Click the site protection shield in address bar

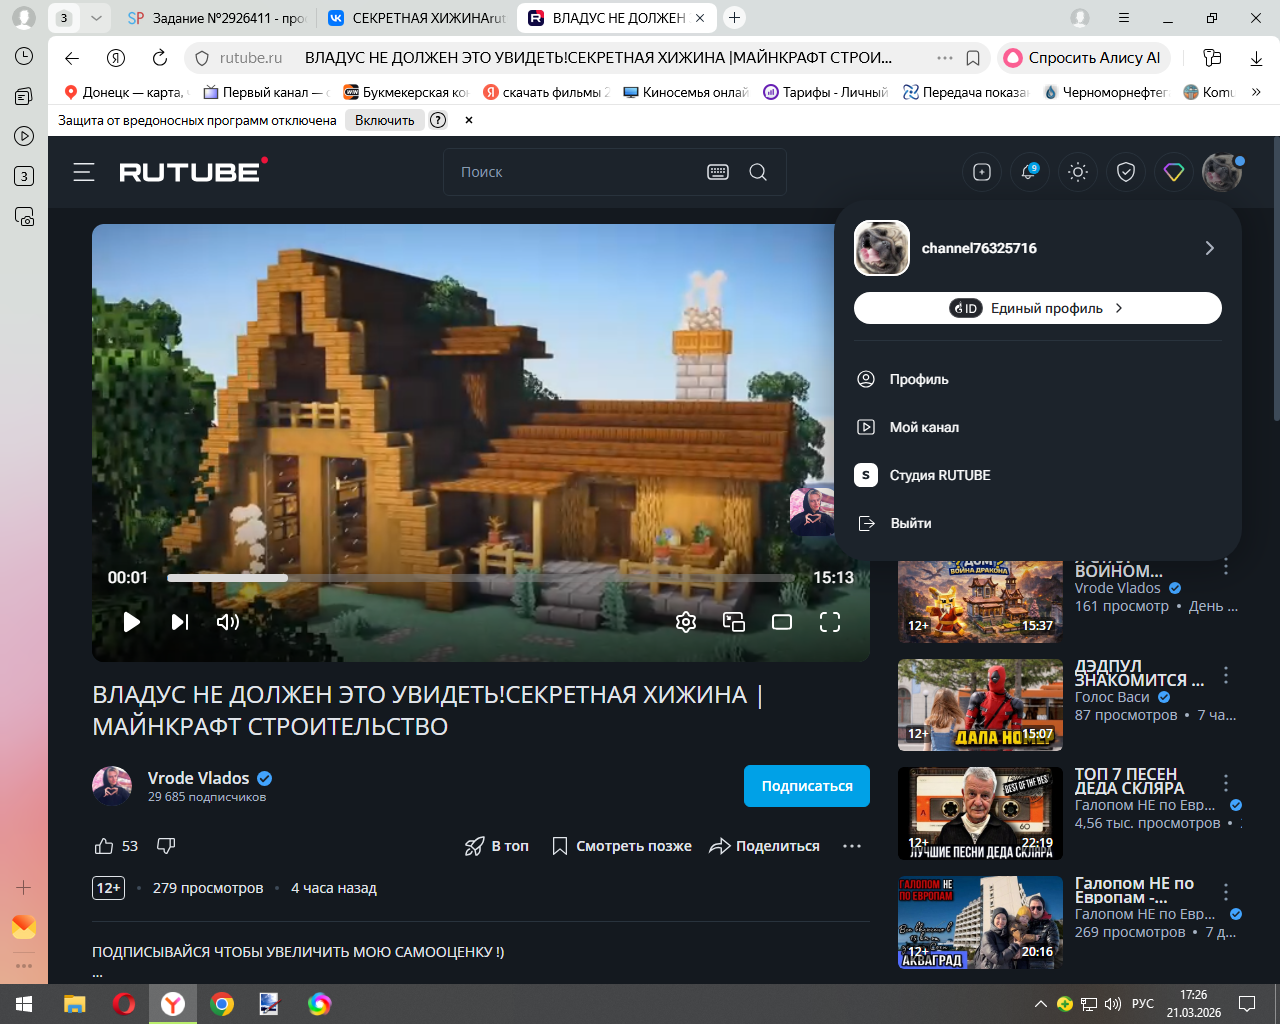coord(202,58)
